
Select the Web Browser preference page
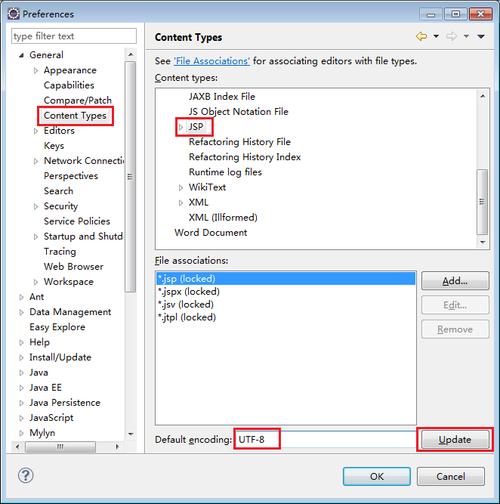pyautogui.click(x=74, y=267)
